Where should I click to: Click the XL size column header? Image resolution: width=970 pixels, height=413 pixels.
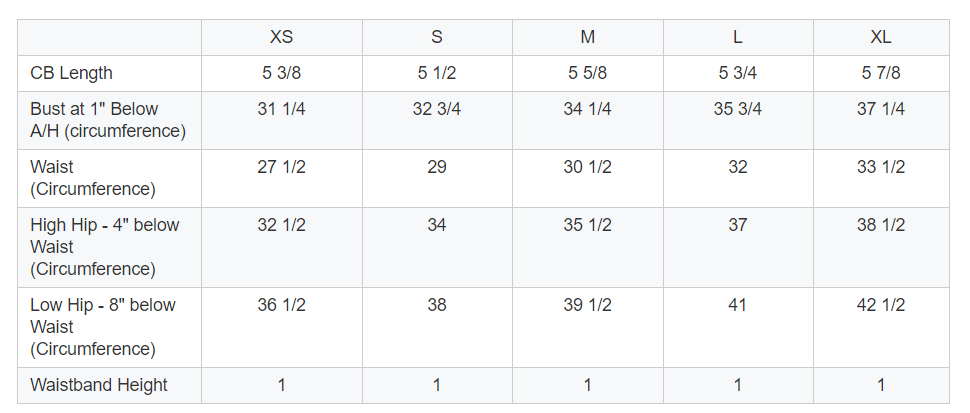point(880,37)
